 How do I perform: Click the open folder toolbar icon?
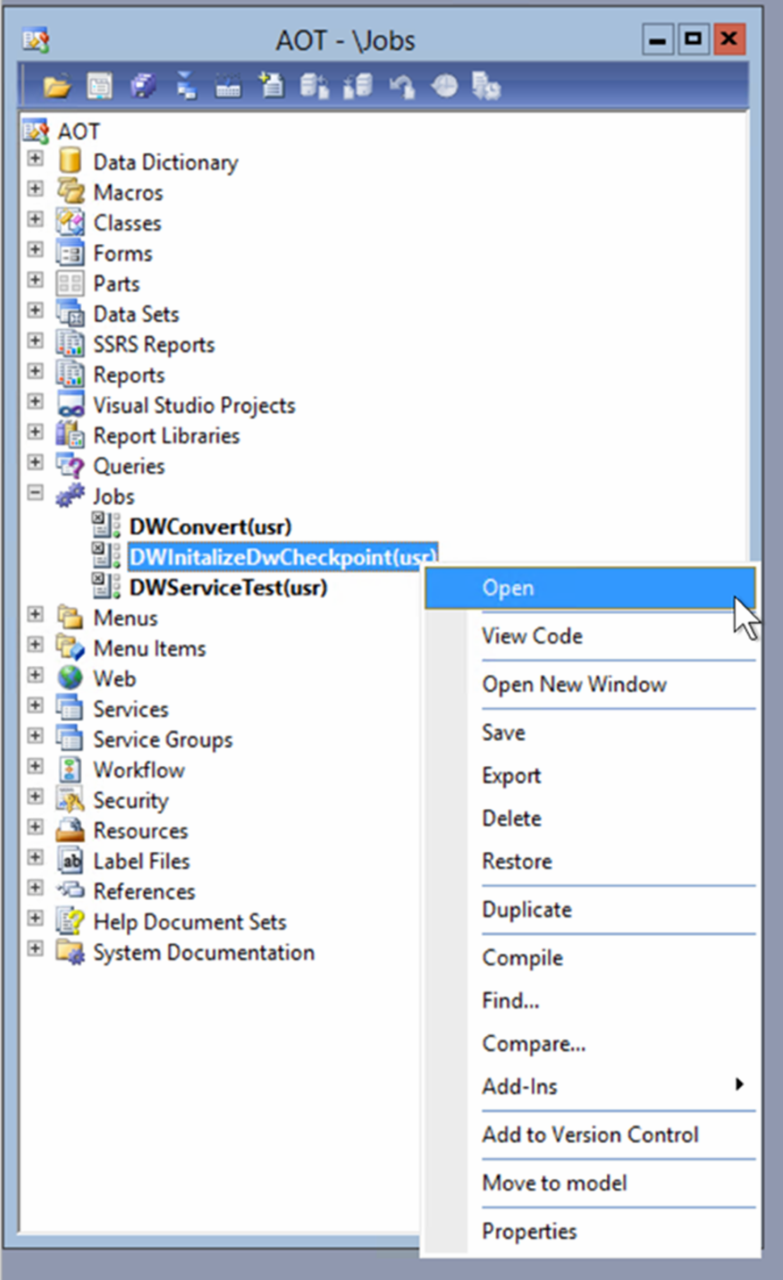click(57, 88)
